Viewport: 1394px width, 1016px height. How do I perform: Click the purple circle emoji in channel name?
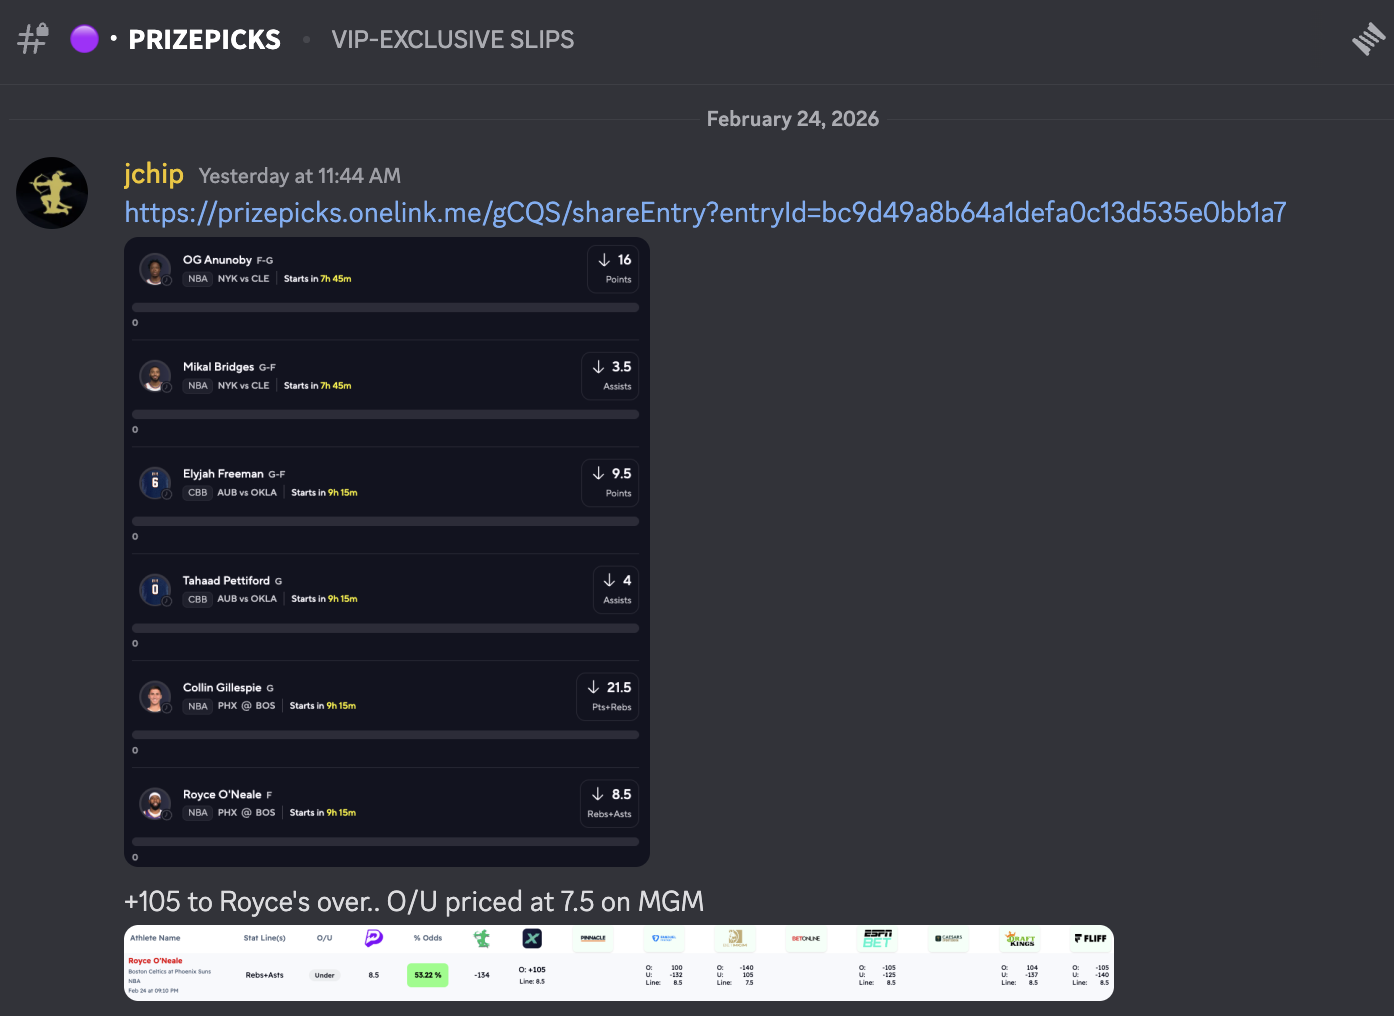tap(85, 39)
